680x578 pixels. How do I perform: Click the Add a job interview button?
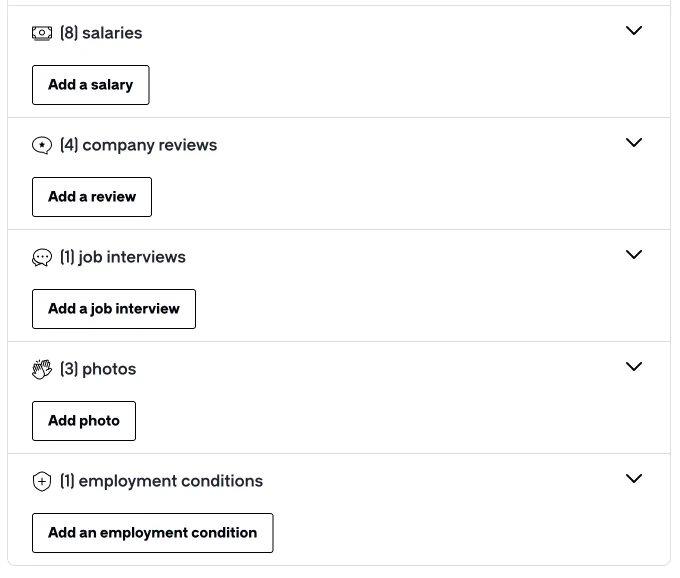point(114,309)
